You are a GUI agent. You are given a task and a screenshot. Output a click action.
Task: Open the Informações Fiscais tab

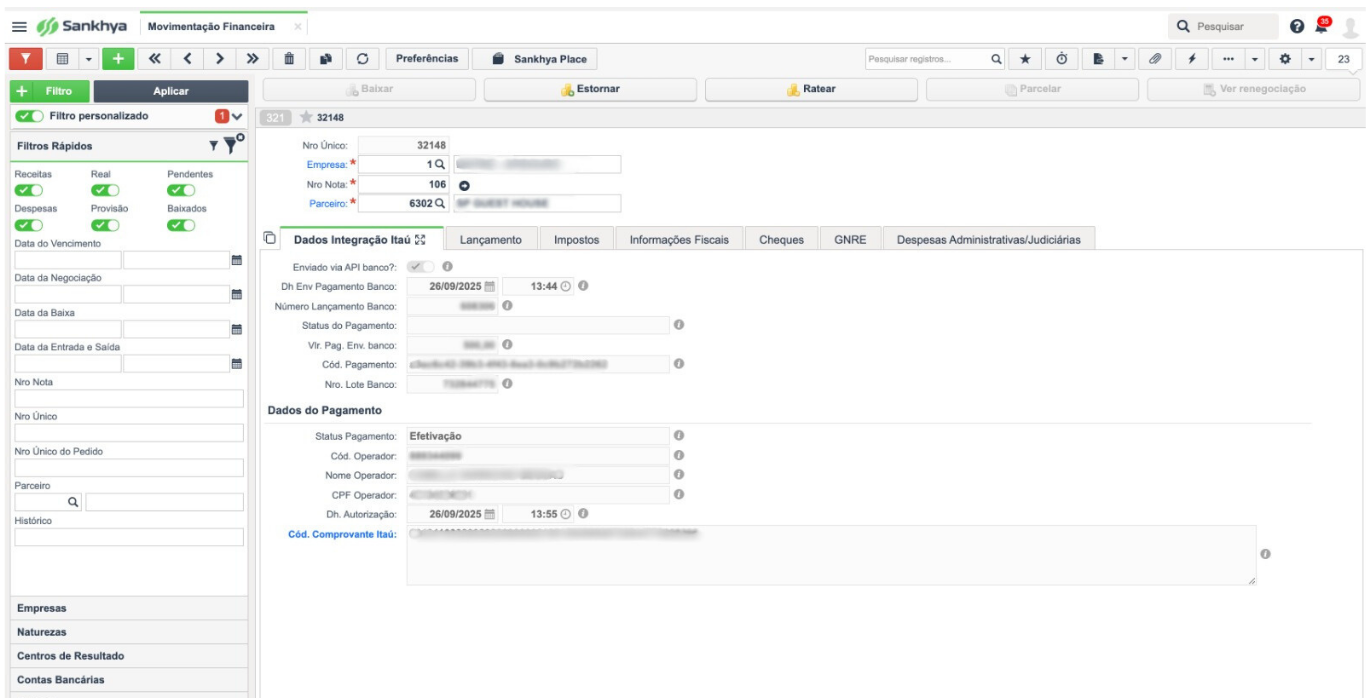(679, 240)
